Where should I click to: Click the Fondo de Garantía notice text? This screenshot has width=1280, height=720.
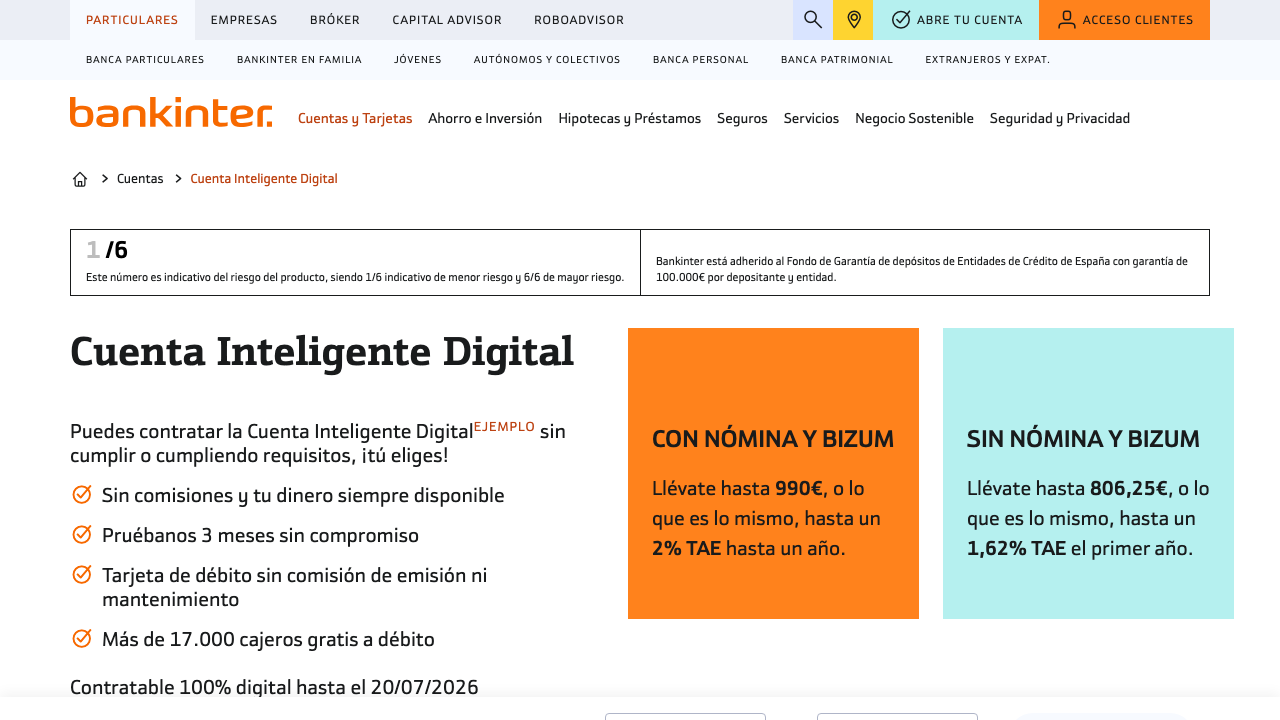point(922,269)
